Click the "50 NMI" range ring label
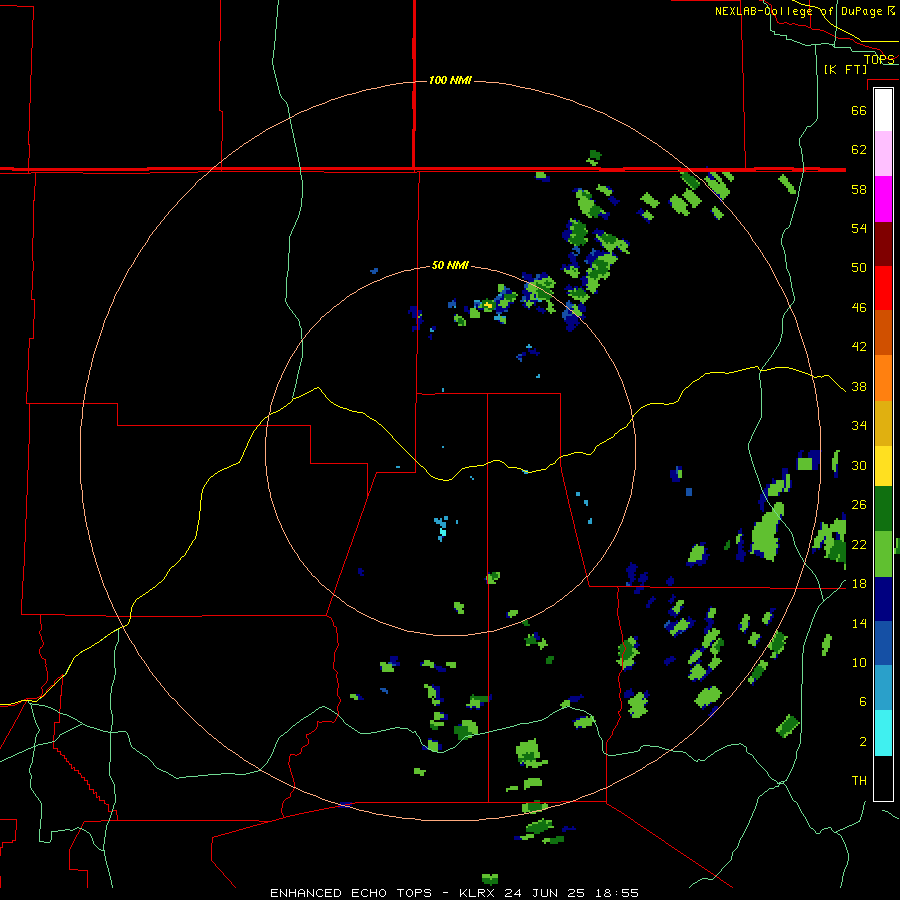The width and height of the screenshot is (900, 900). click(450, 265)
